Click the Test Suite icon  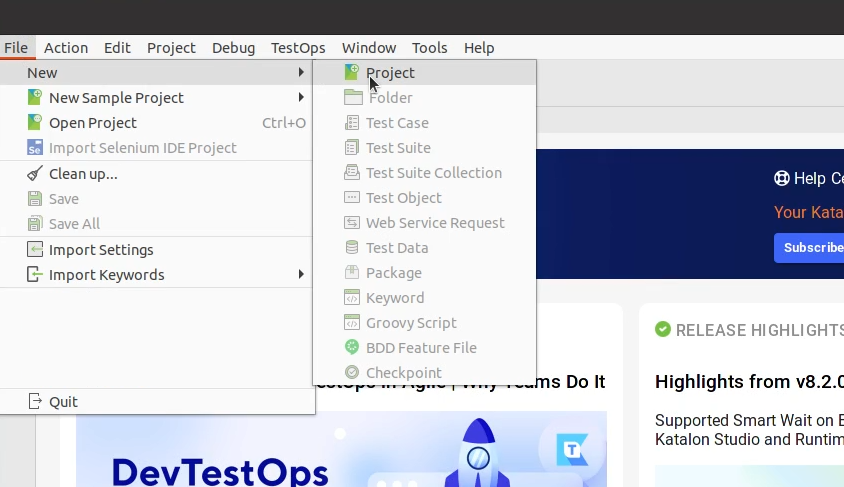tap(352, 147)
